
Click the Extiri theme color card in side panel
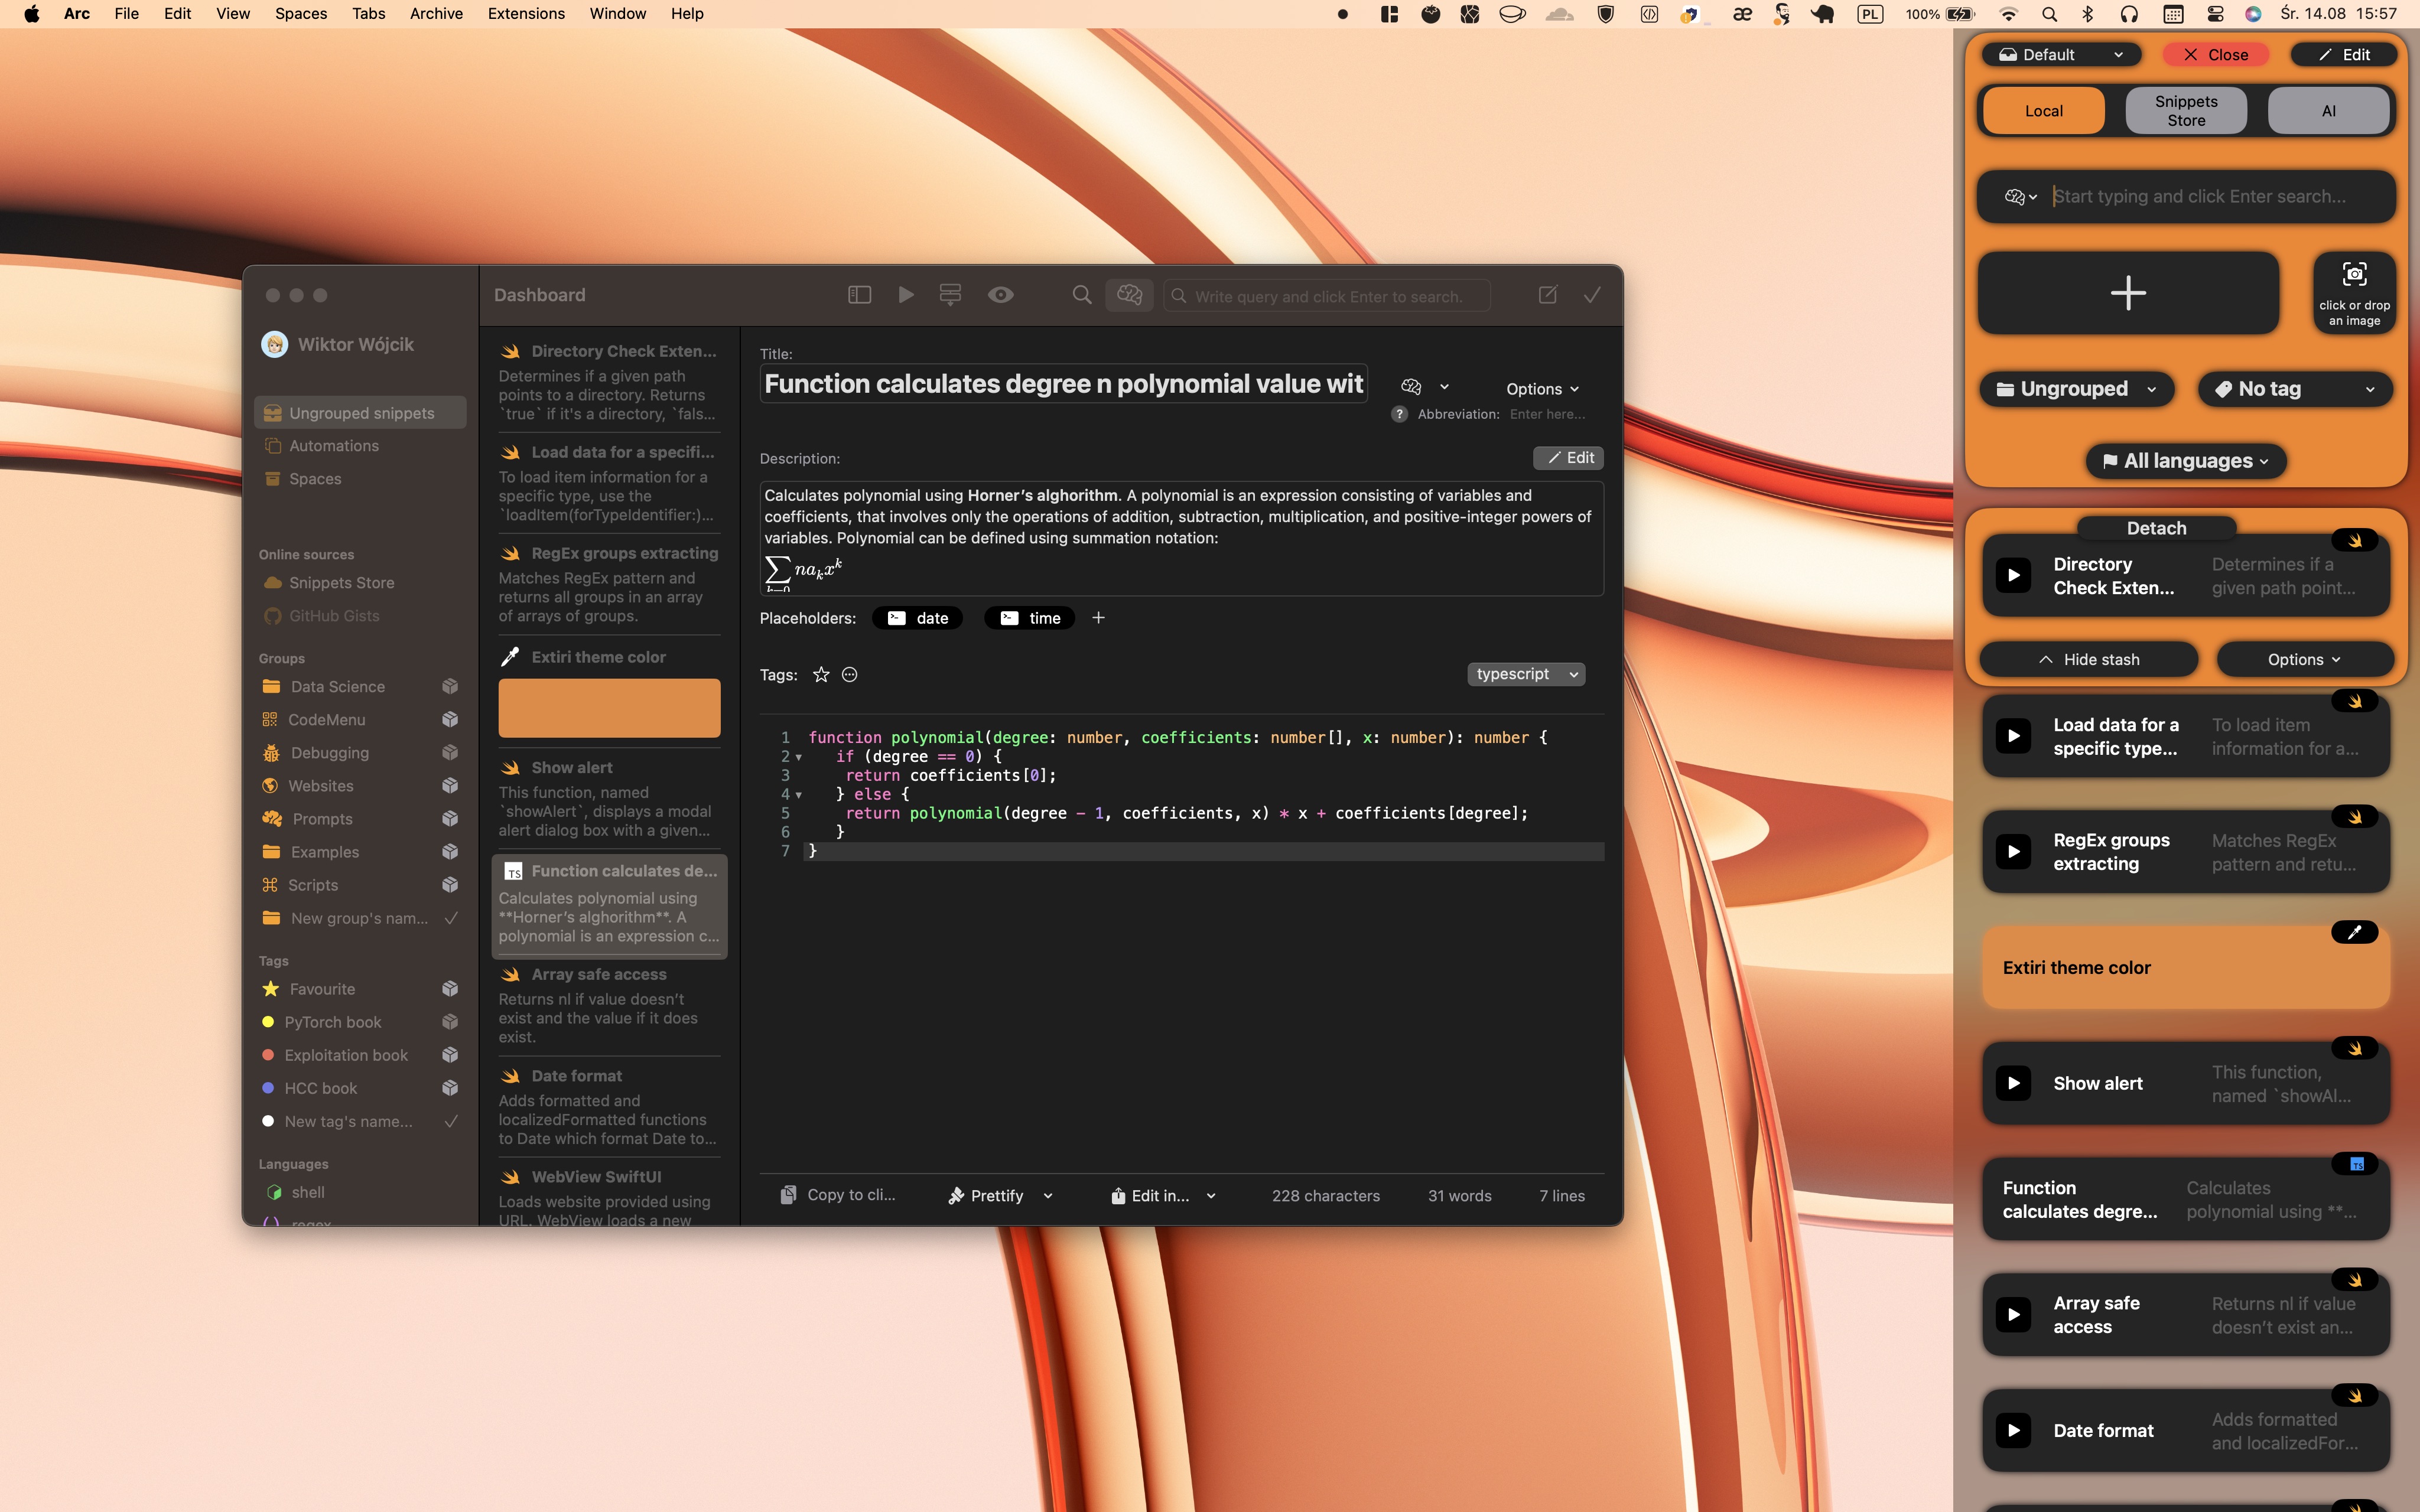tap(2185, 968)
